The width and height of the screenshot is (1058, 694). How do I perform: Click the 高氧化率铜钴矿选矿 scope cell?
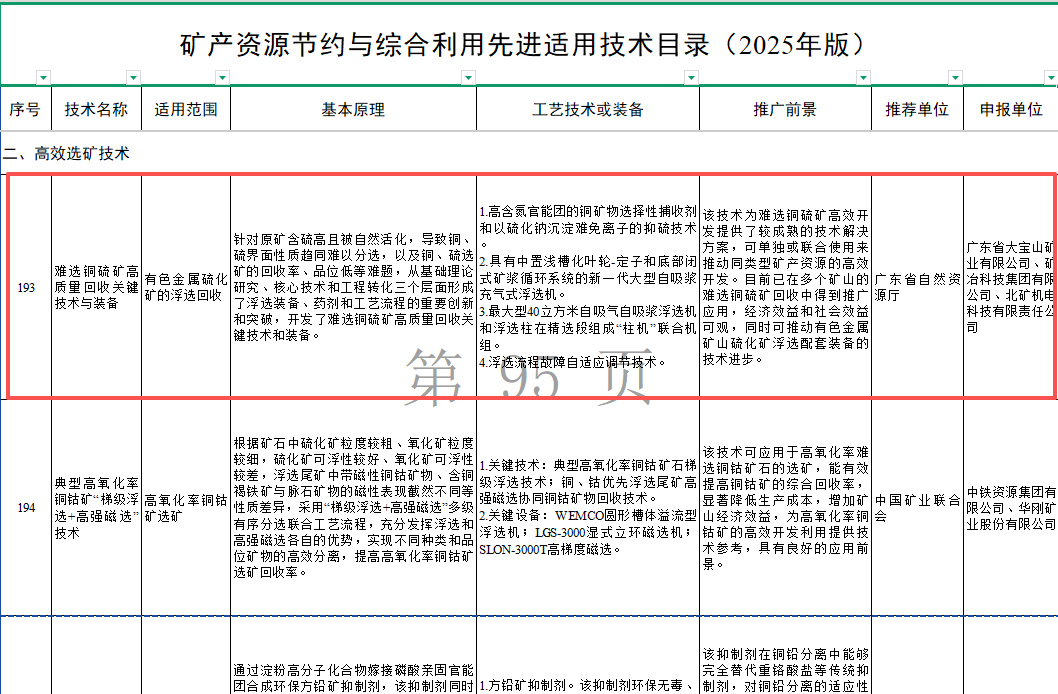tap(186, 507)
